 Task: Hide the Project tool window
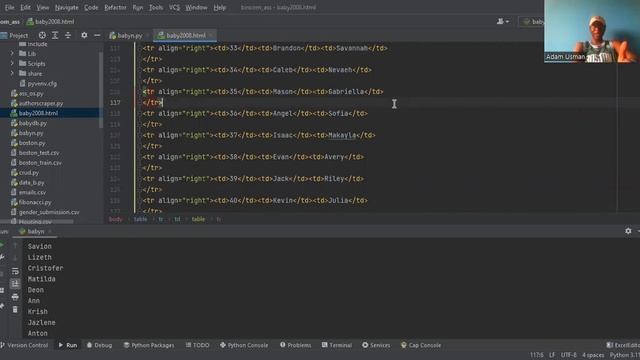point(97,36)
